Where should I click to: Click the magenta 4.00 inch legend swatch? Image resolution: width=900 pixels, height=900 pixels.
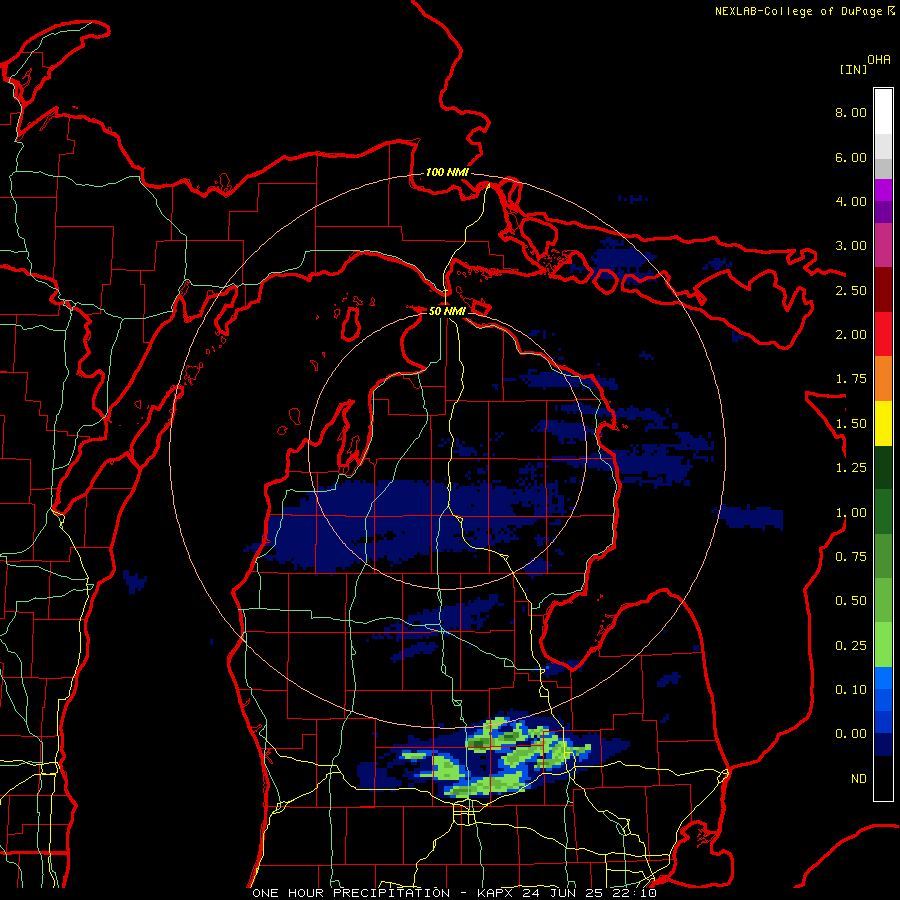click(x=883, y=190)
